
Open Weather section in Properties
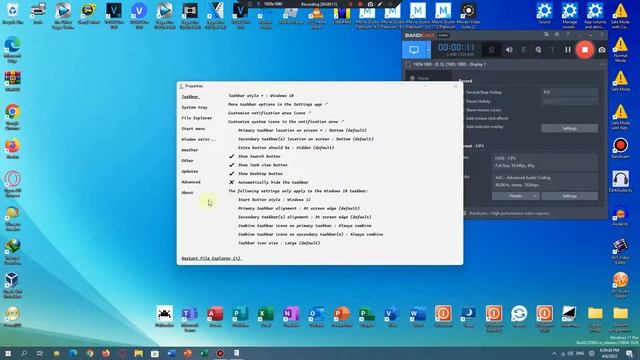pyautogui.click(x=190, y=150)
